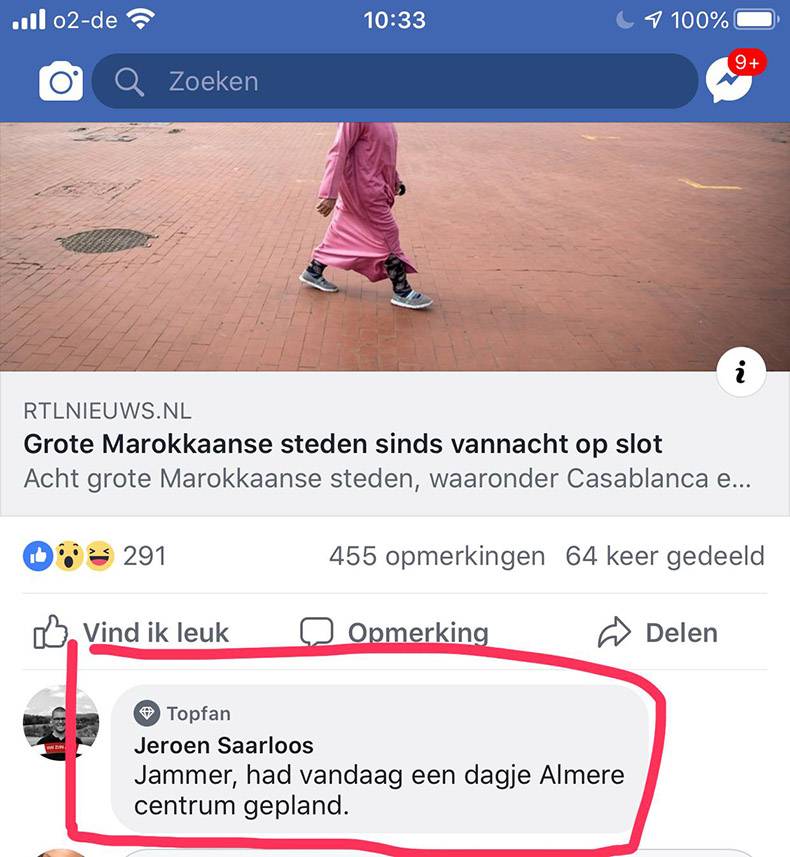Tap the share arrow icon next to Delen
This screenshot has height=857, width=790.
[615, 632]
